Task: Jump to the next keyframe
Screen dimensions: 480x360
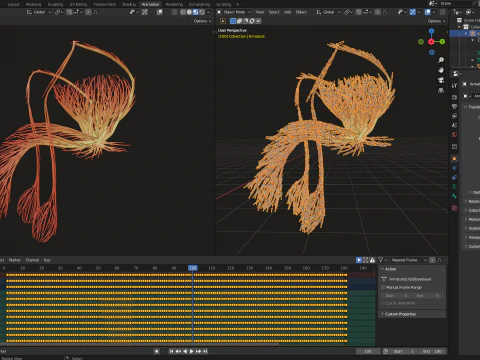Action: point(198,351)
